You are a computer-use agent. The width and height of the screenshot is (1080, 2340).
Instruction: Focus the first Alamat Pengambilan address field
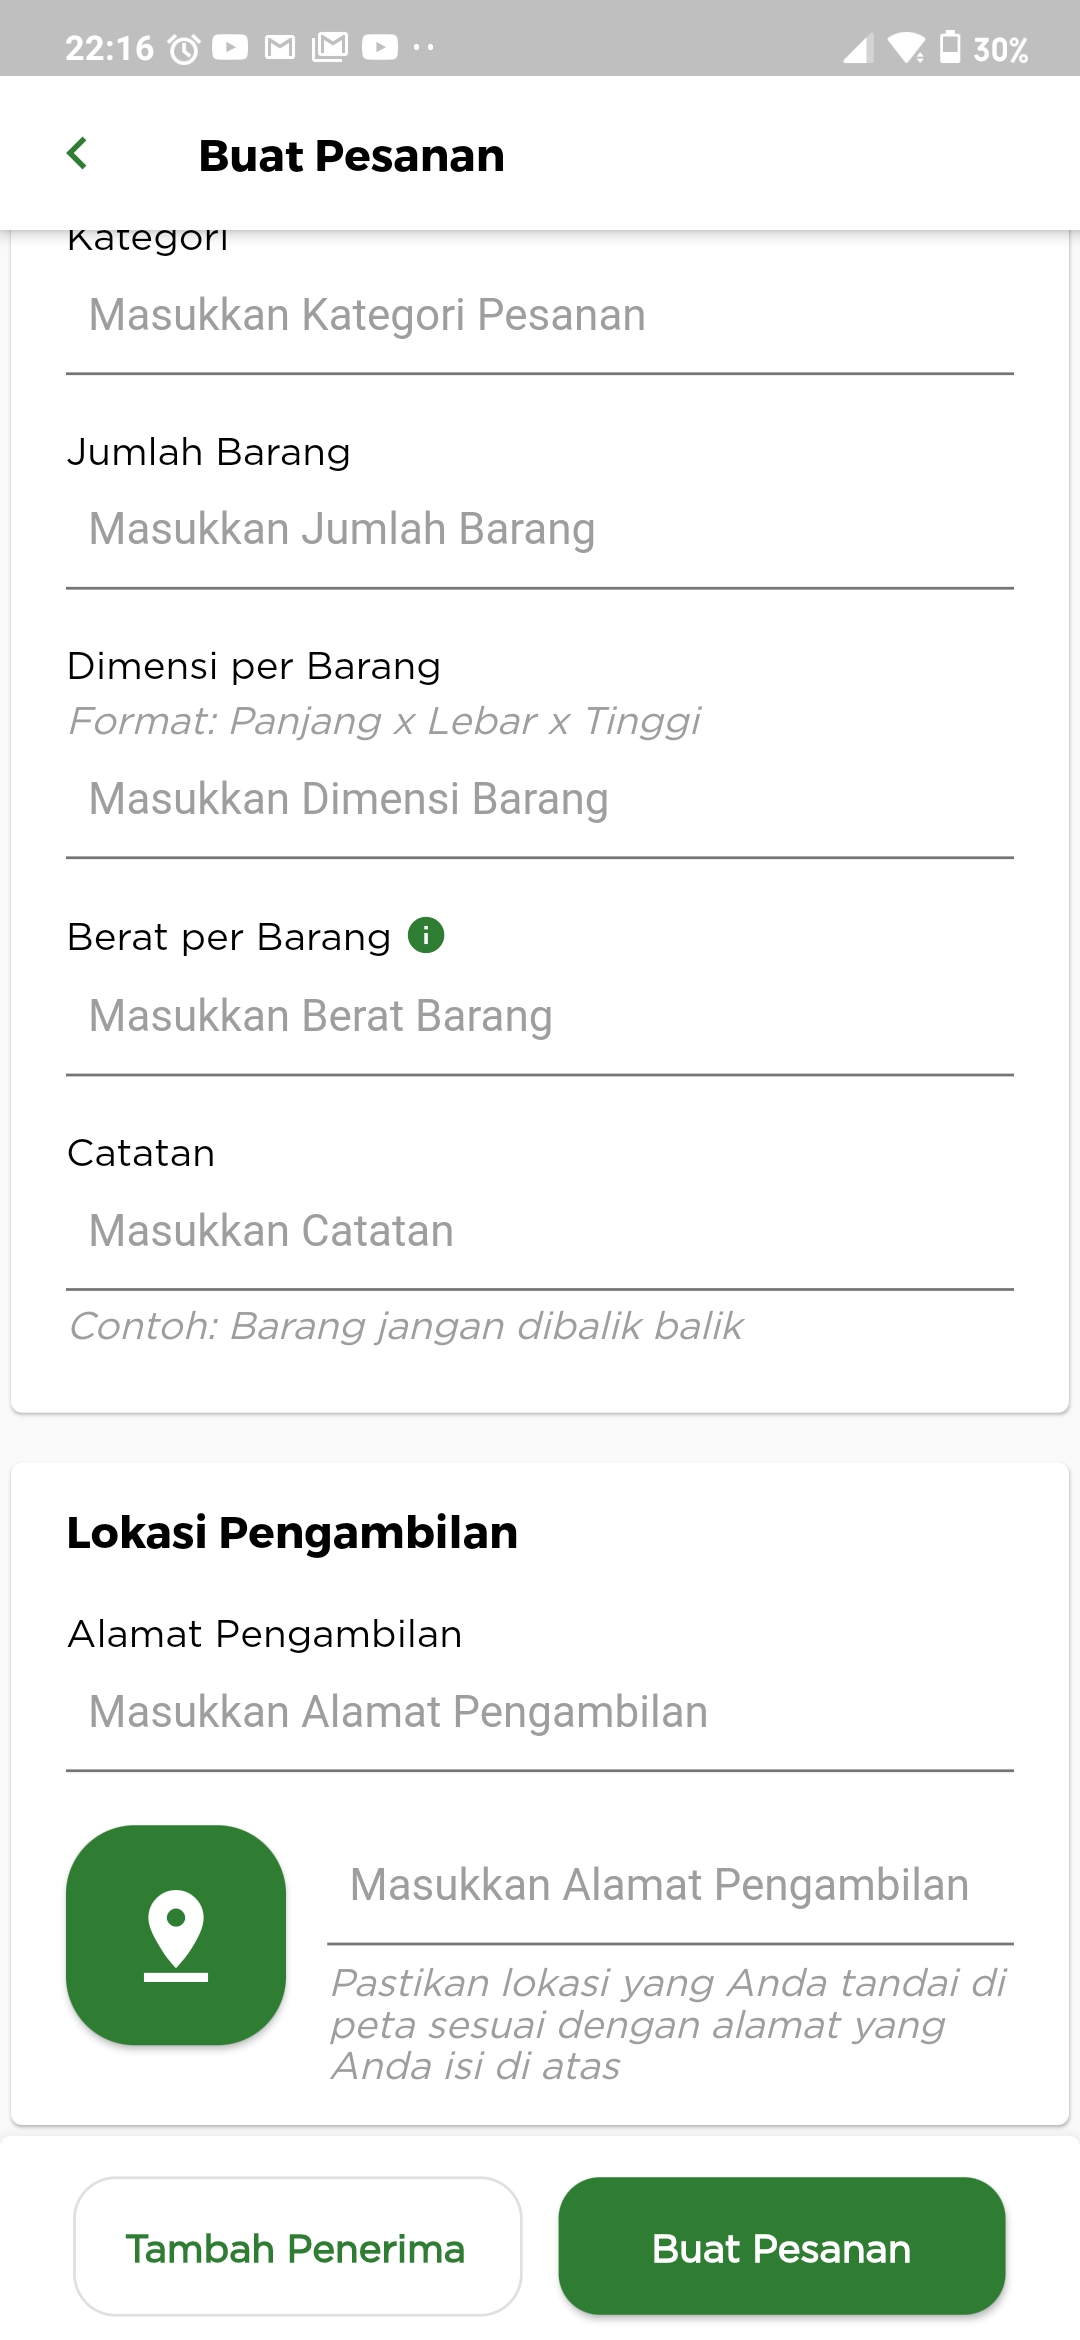pos(540,1712)
